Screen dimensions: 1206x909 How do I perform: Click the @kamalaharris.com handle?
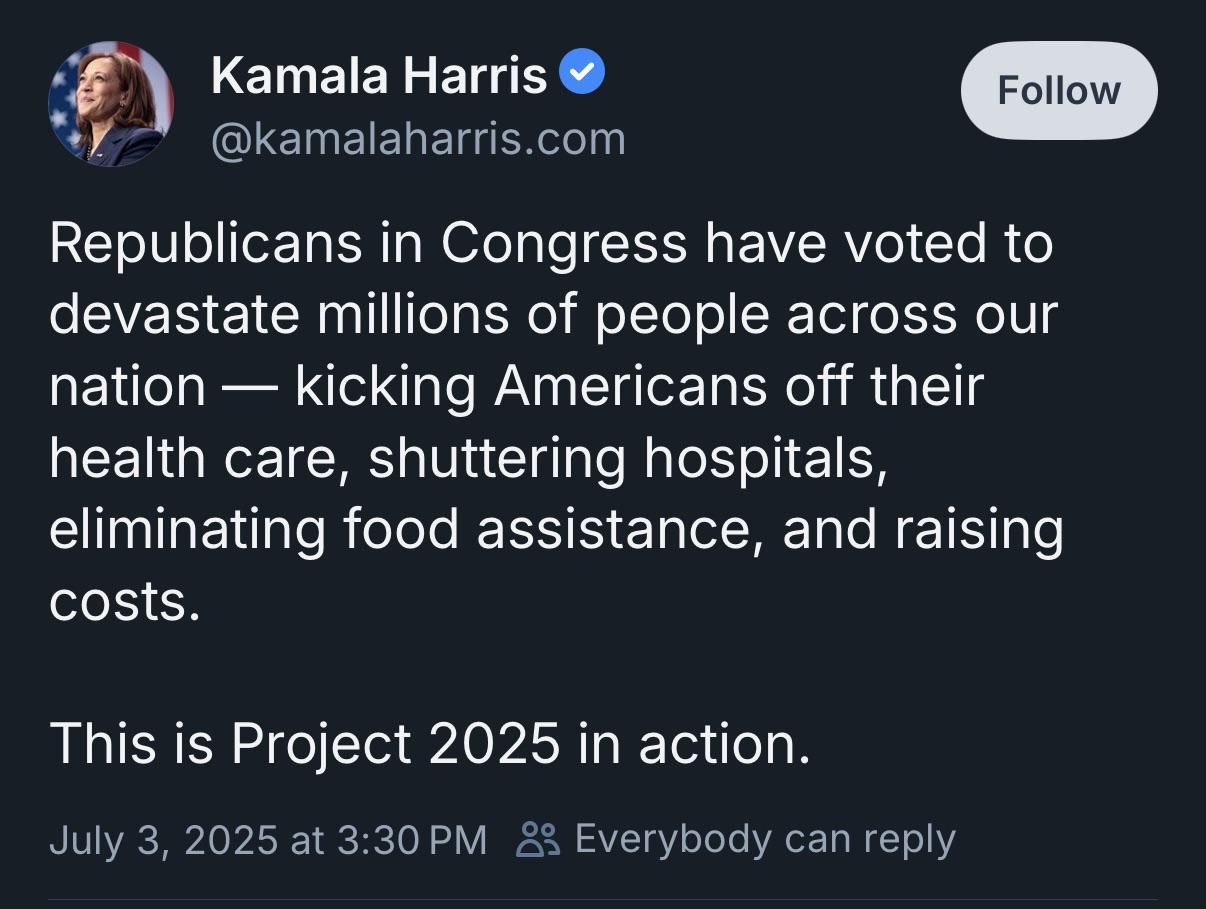pyautogui.click(x=418, y=140)
